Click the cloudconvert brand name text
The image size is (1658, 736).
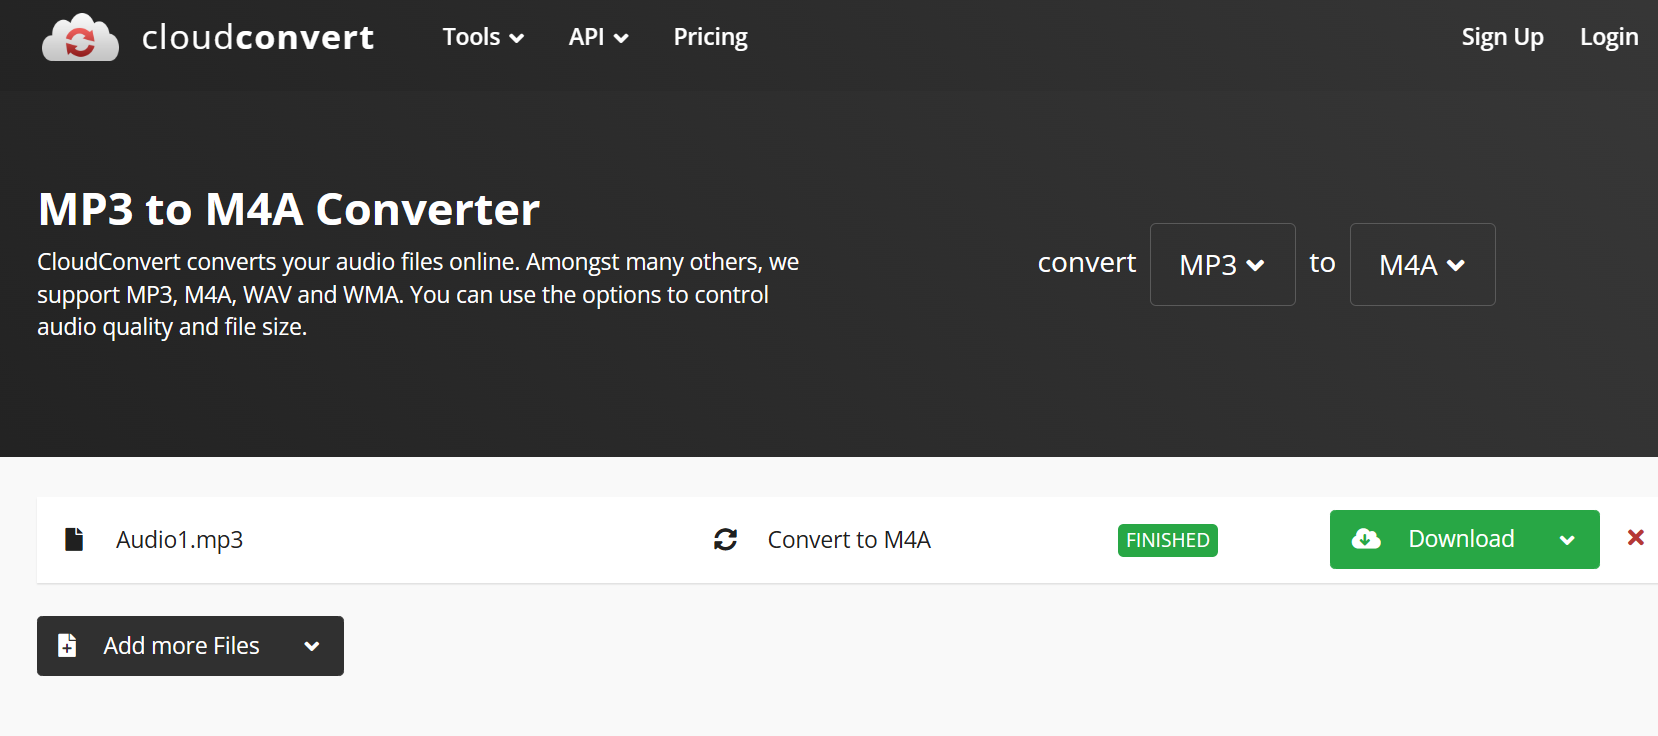click(x=258, y=37)
